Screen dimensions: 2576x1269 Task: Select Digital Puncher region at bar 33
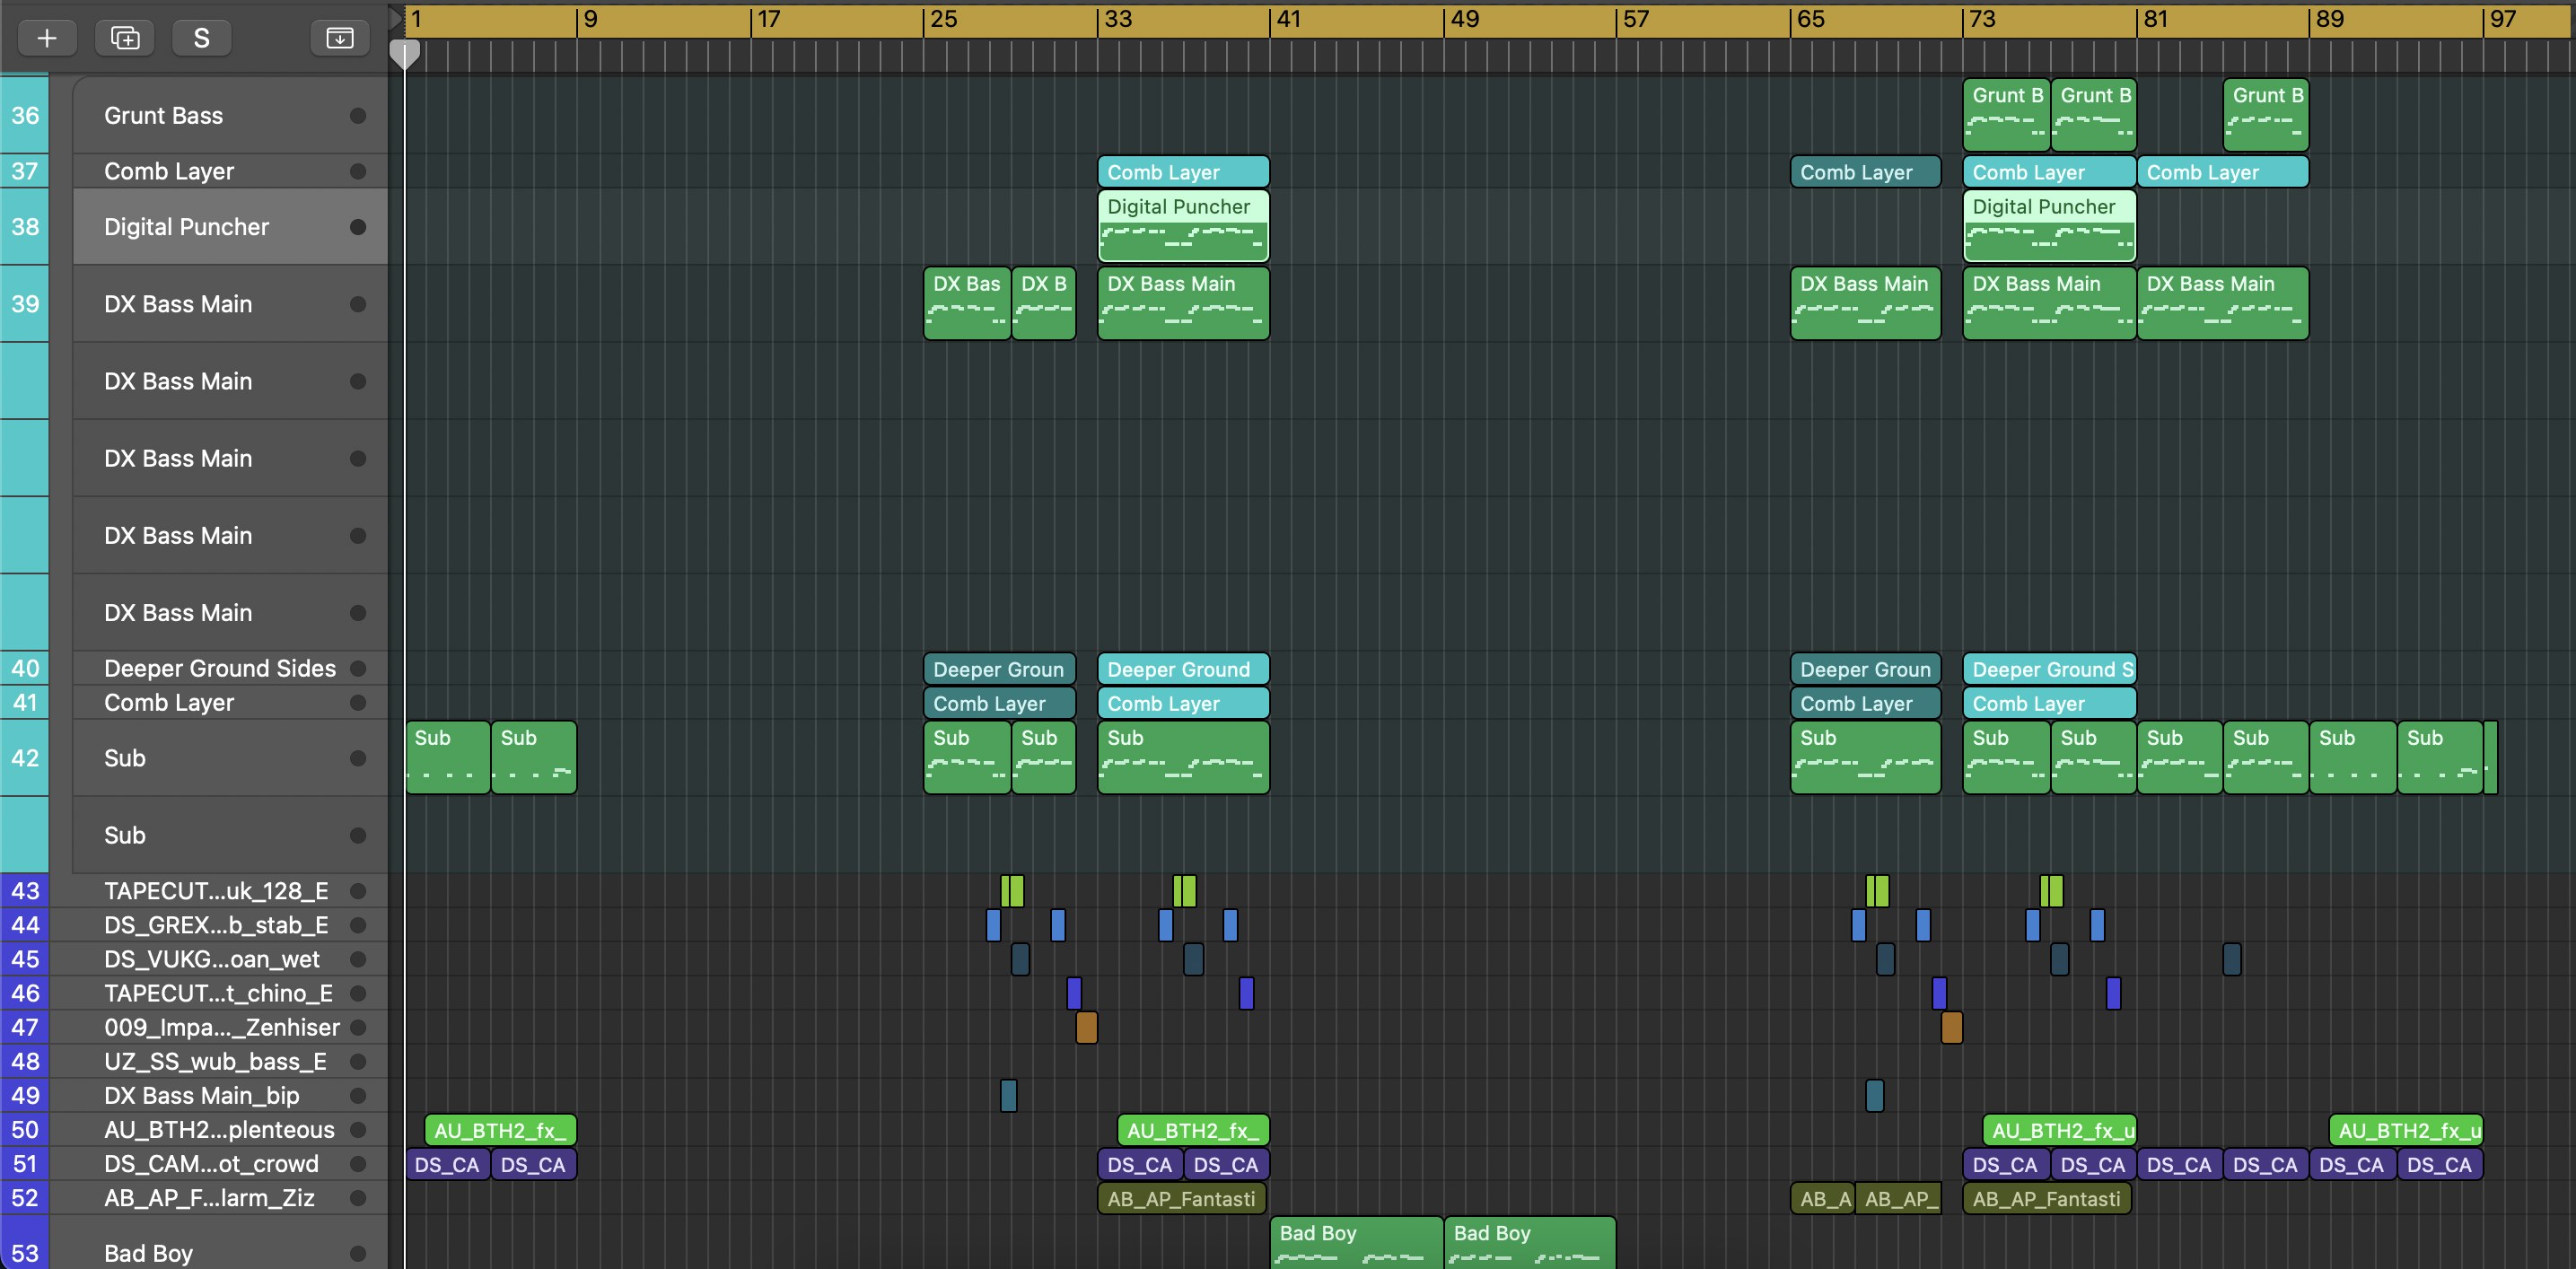pyautogui.click(x=1182, y=225)
